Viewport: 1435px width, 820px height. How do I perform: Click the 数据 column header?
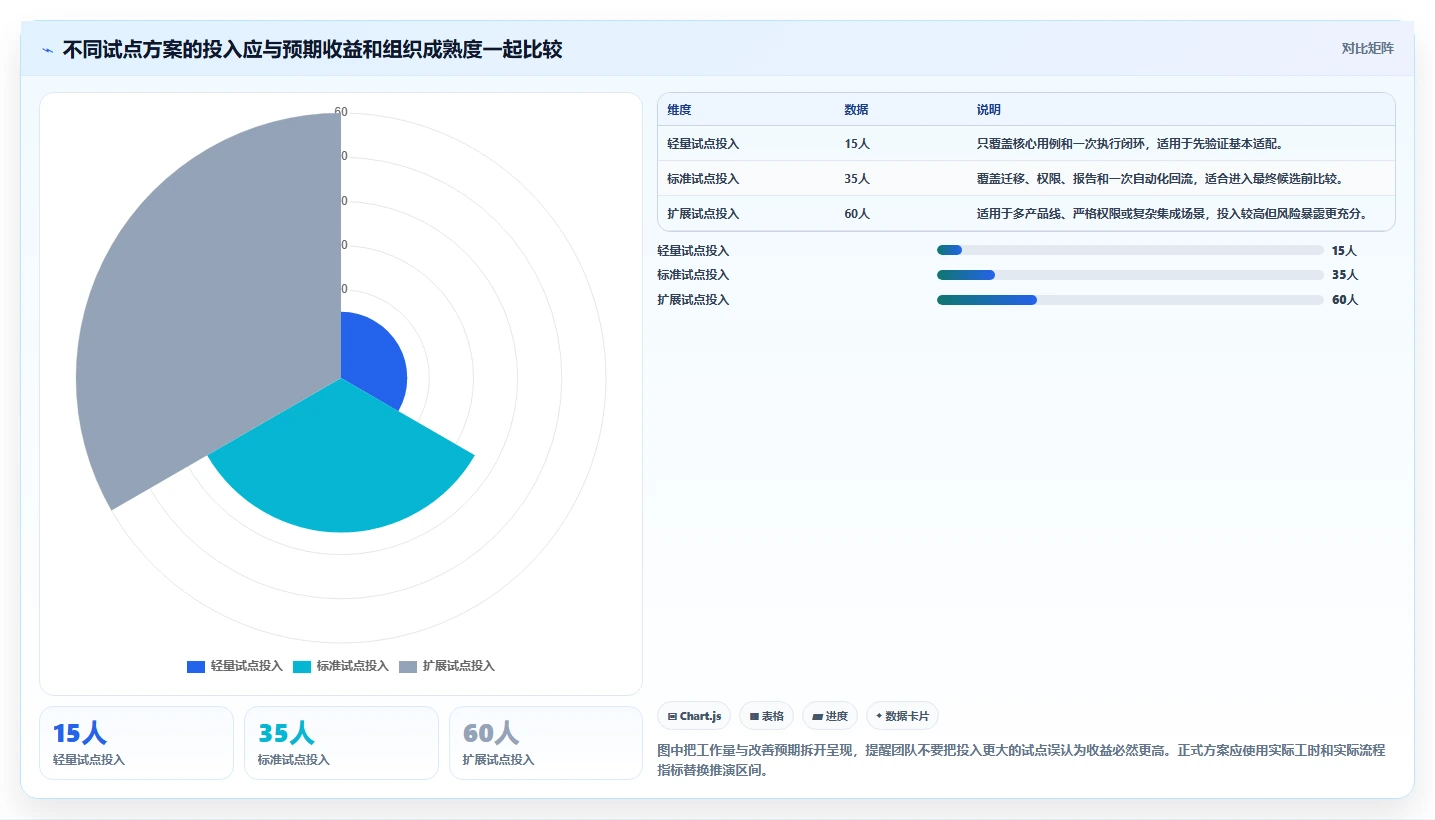pos(856,110)
